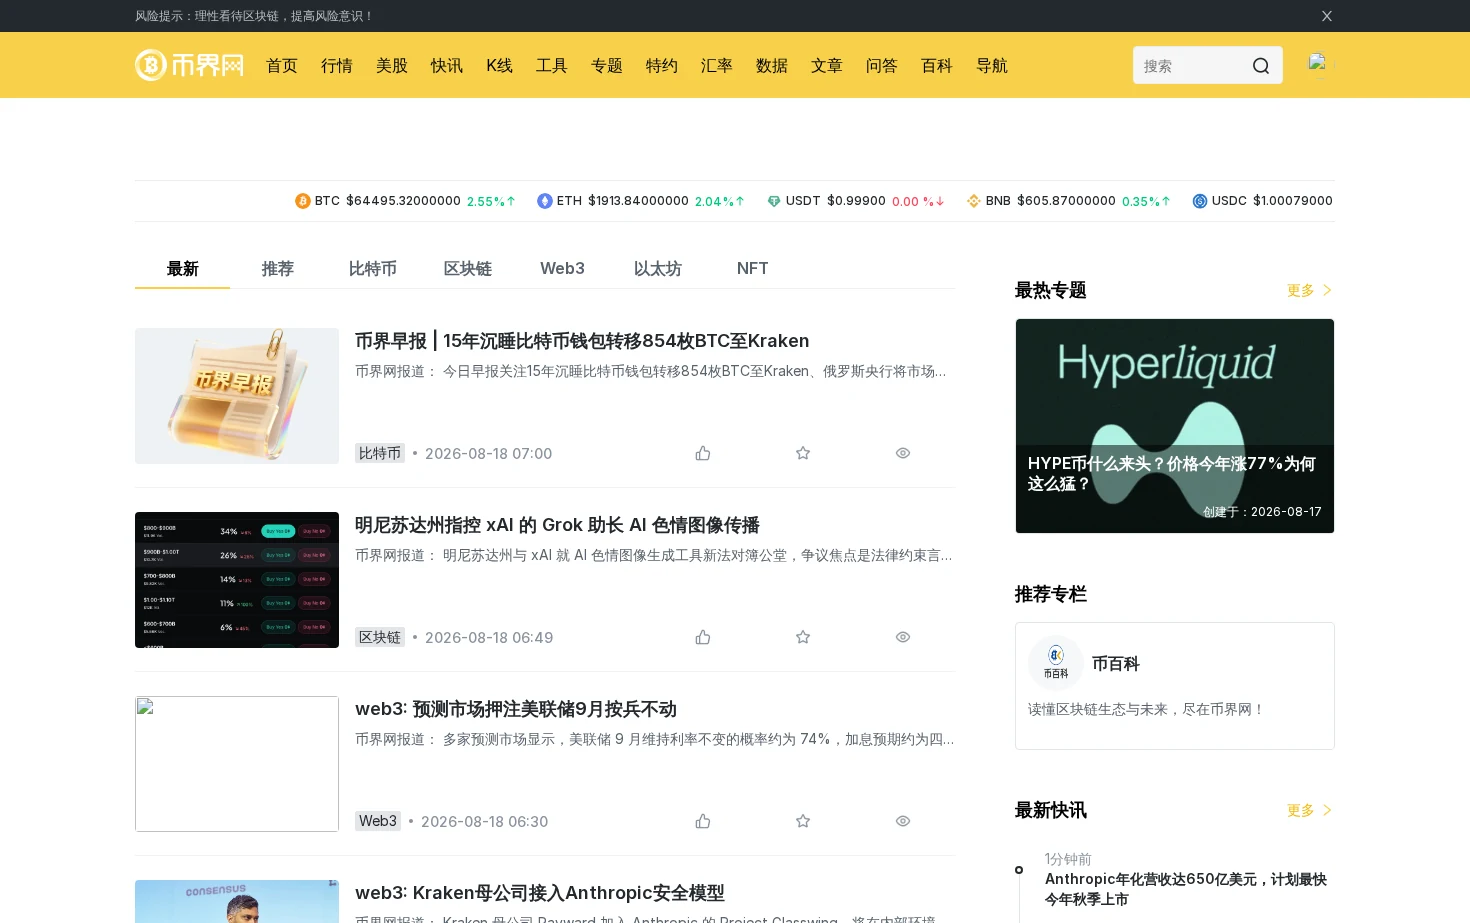Open the Anthropic年化营收达650亿美元 flash news
The image size is (1470, 923).
tap(1186, 889)
